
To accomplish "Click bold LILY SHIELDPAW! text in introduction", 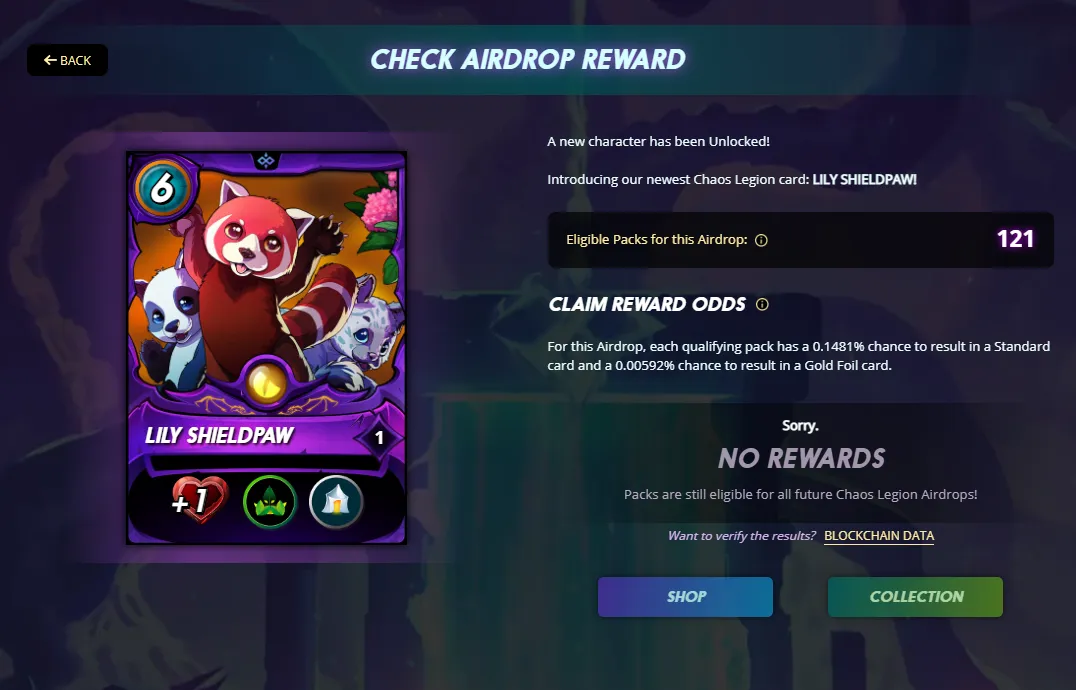I will click(865, 180).
